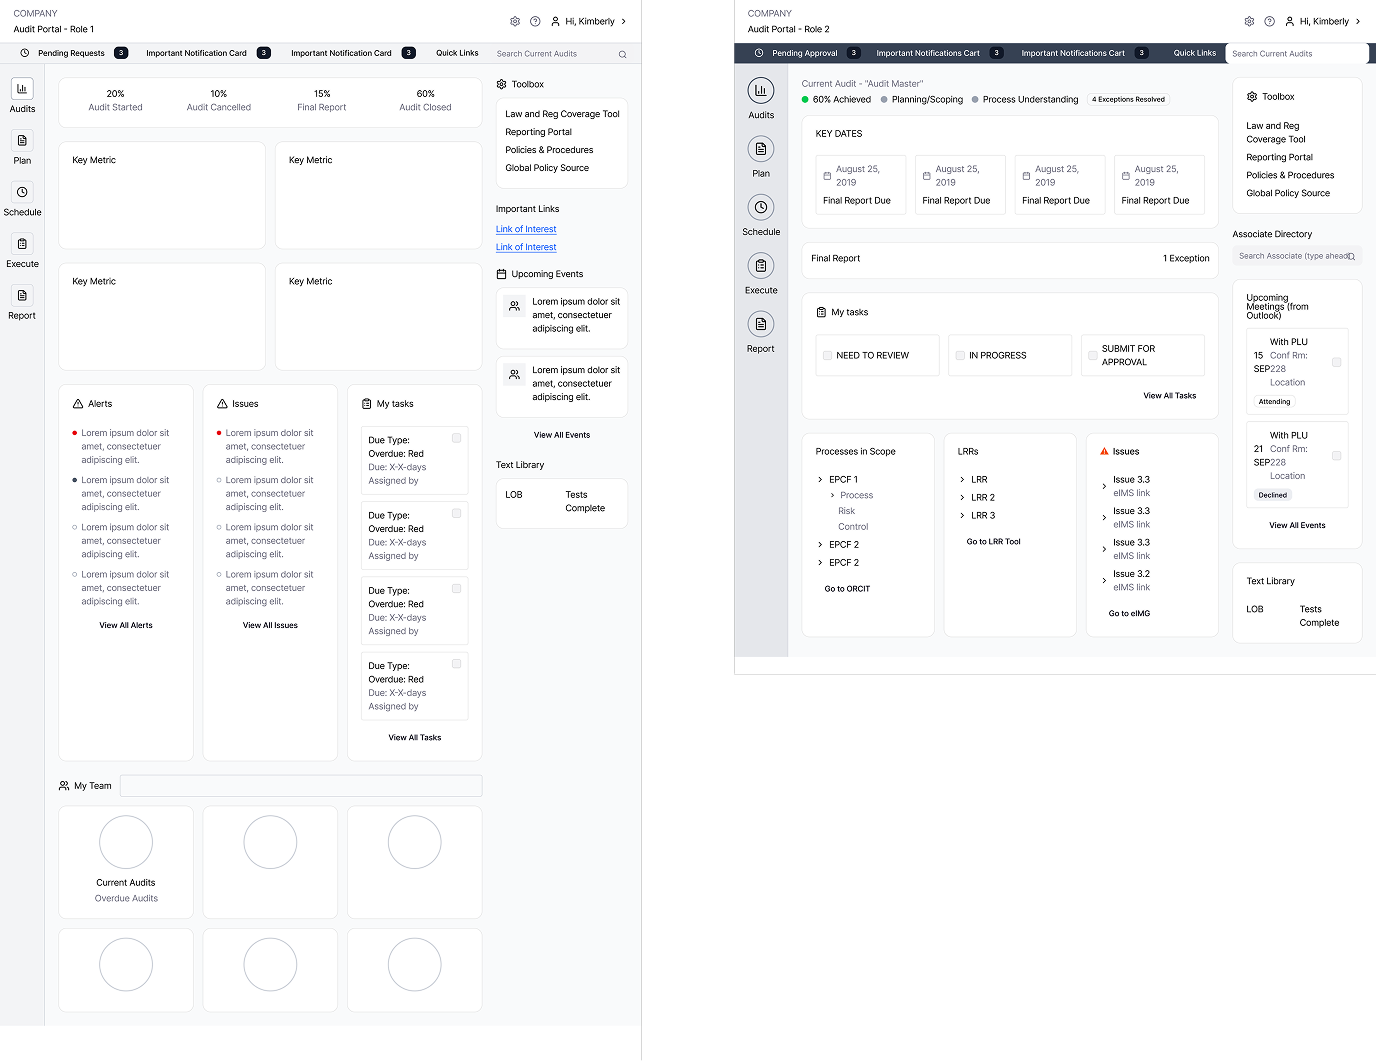Click clipboard icon next to Role 1 My tasks
The width and height of the screenshot is (1376, 1061).
pos(366,404)
